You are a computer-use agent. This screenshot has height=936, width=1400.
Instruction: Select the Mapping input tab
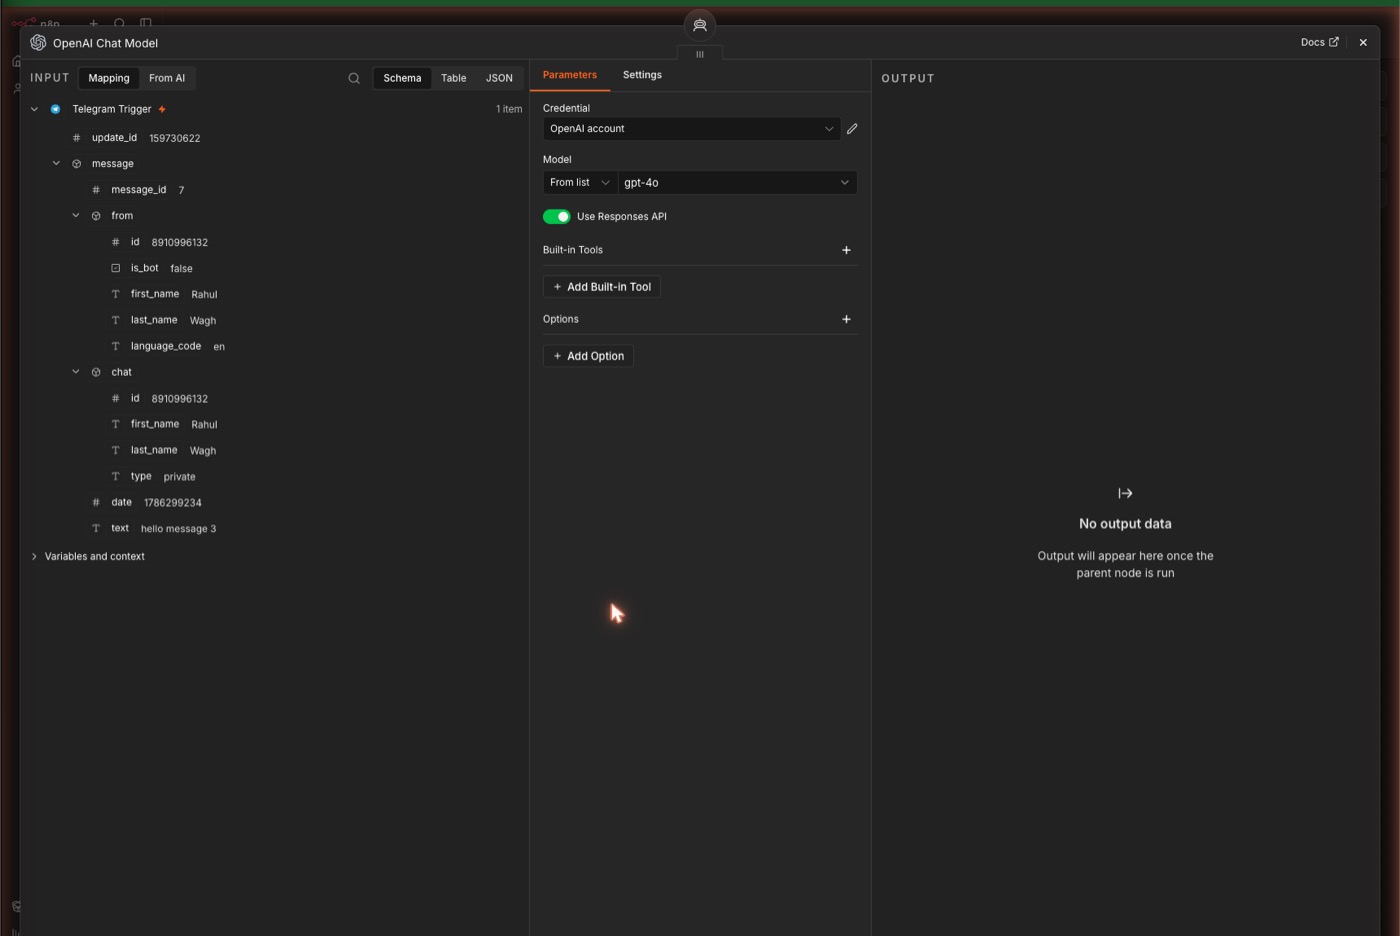click(109, 78)
